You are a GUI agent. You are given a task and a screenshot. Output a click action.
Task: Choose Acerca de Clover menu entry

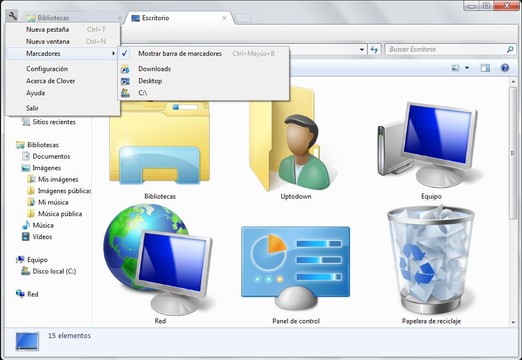(x=63, y=81)
